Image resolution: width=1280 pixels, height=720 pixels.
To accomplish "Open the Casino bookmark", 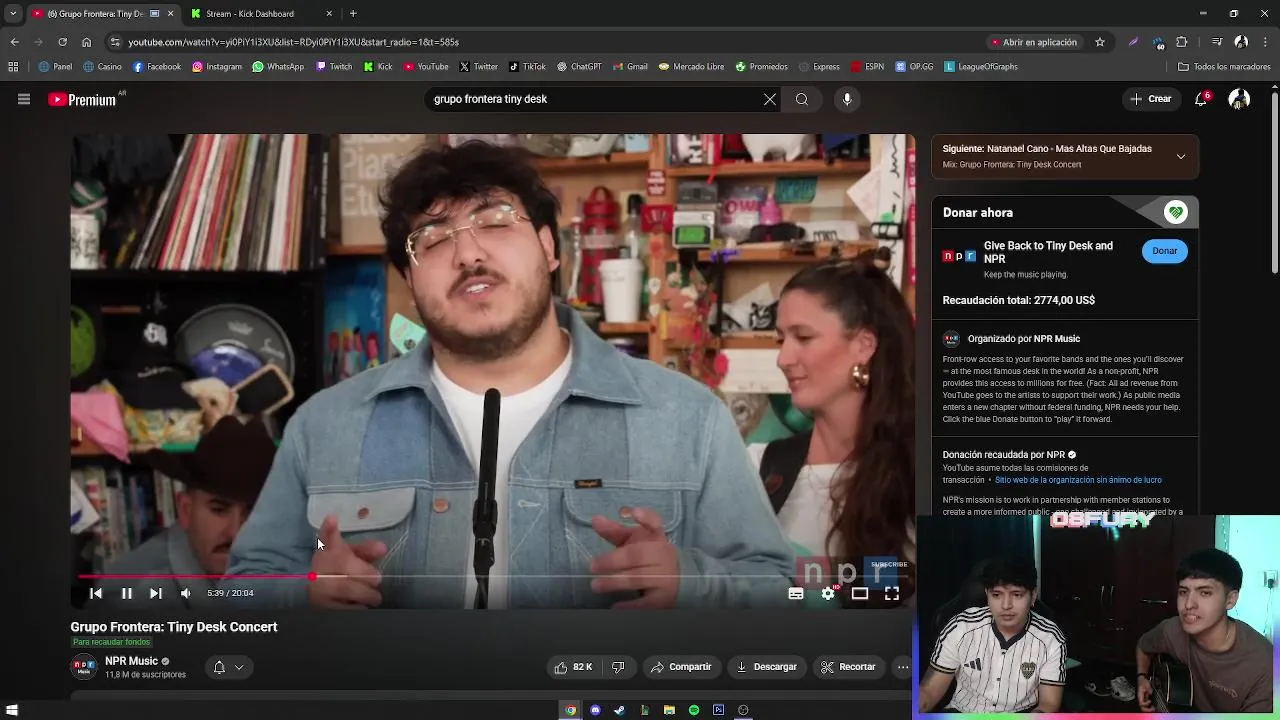I will pyautogui.click(x=103, y=67).
